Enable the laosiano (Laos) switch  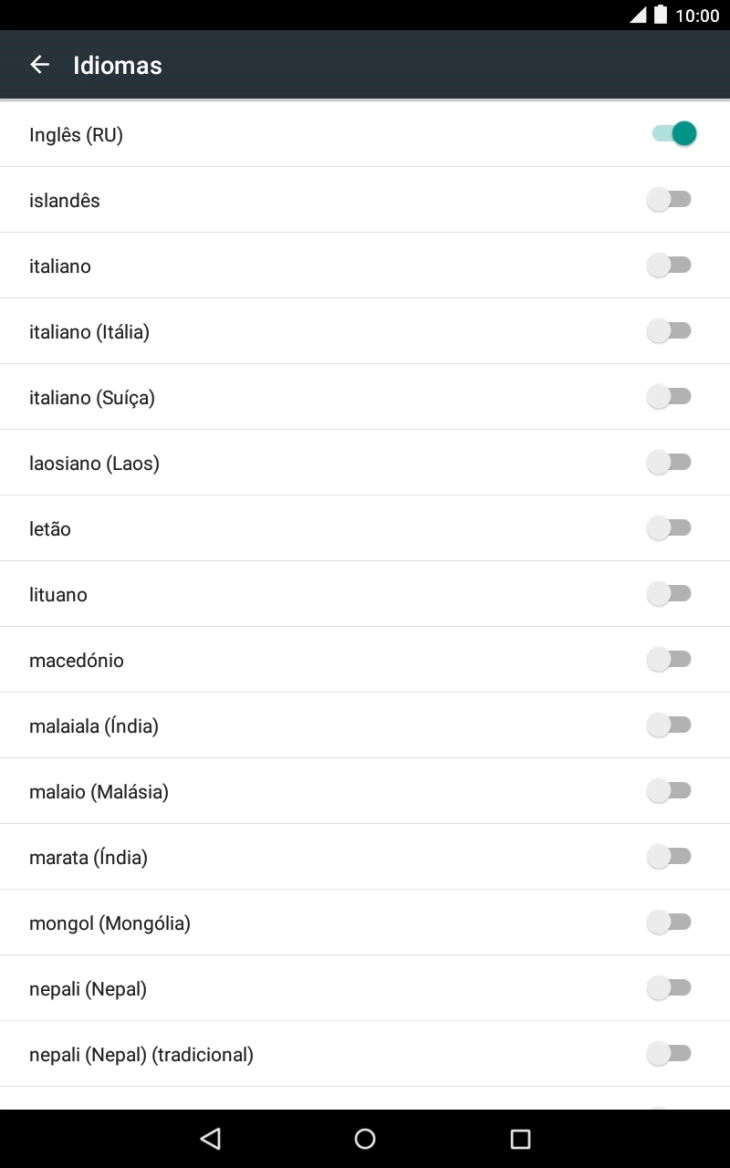pyautogui.click(x=669, y=463)
